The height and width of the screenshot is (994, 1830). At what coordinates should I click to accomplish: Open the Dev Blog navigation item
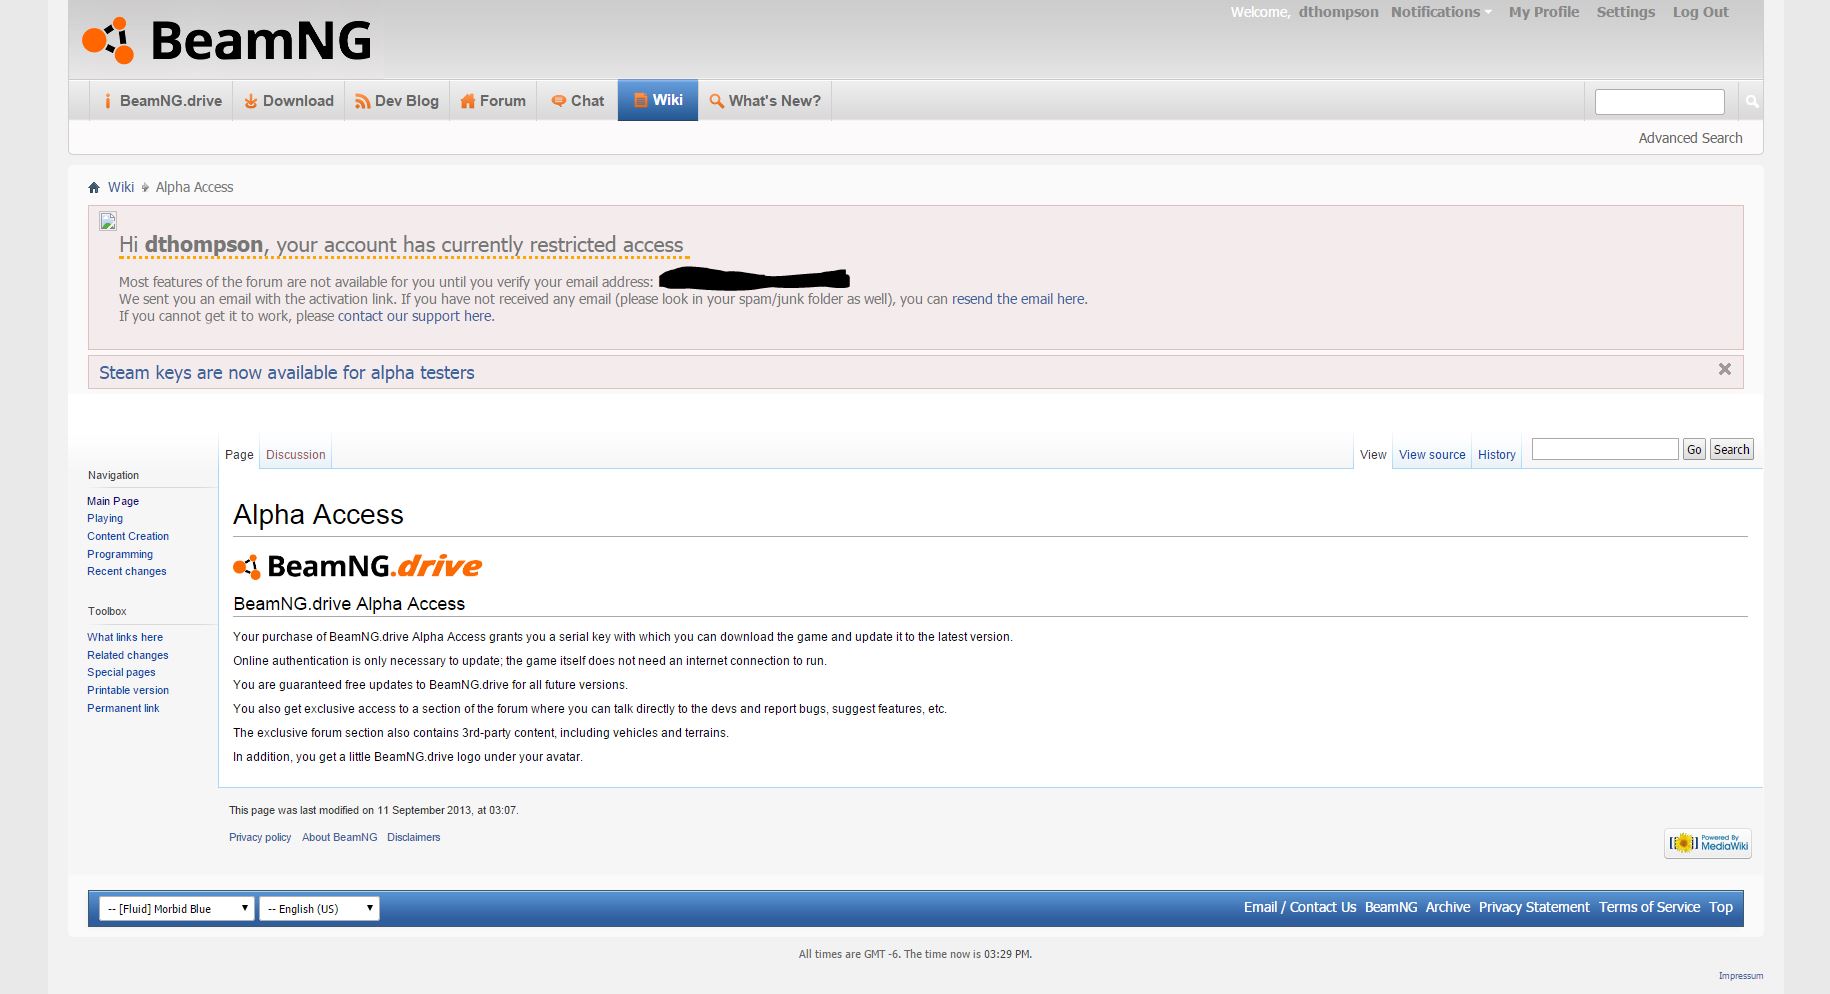click(x=397, y=101)
